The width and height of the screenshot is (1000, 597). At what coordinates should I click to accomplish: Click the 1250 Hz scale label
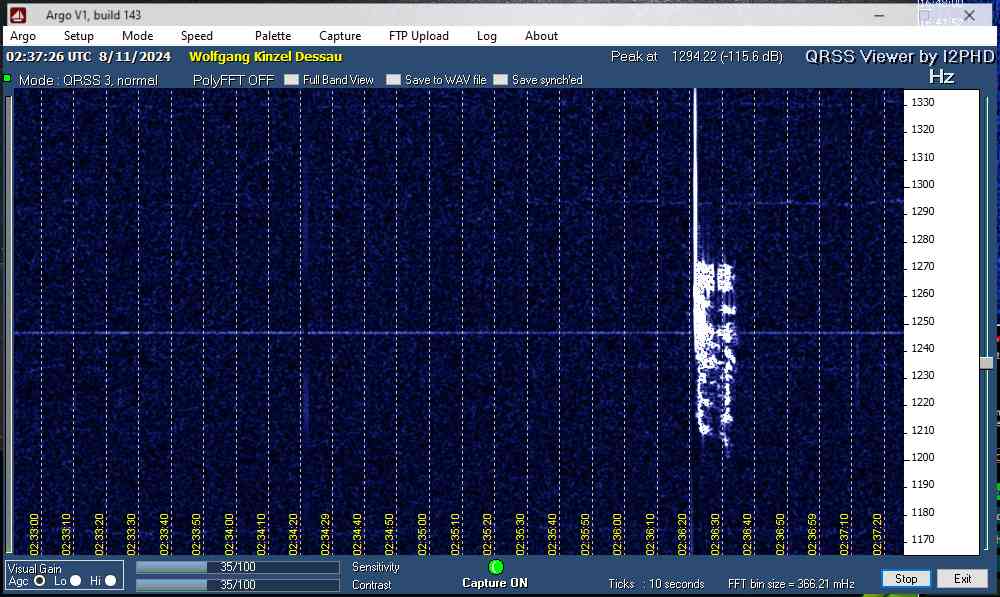(922, 321)
